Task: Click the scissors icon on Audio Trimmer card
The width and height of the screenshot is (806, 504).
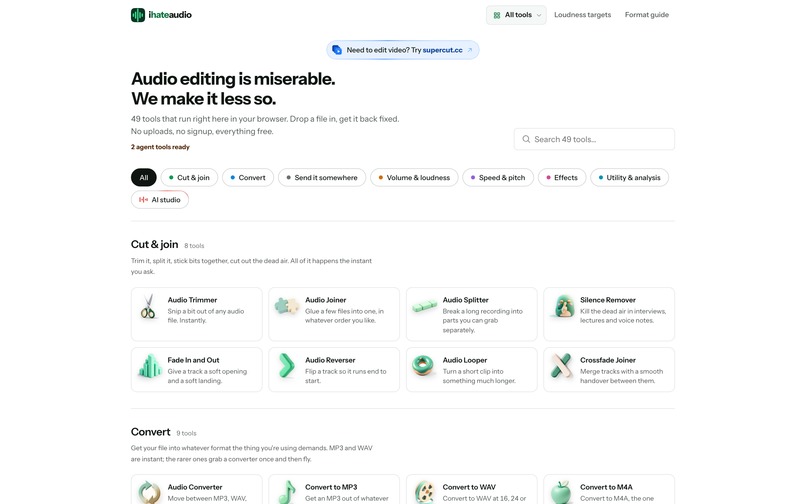Action: click(148, 306)
